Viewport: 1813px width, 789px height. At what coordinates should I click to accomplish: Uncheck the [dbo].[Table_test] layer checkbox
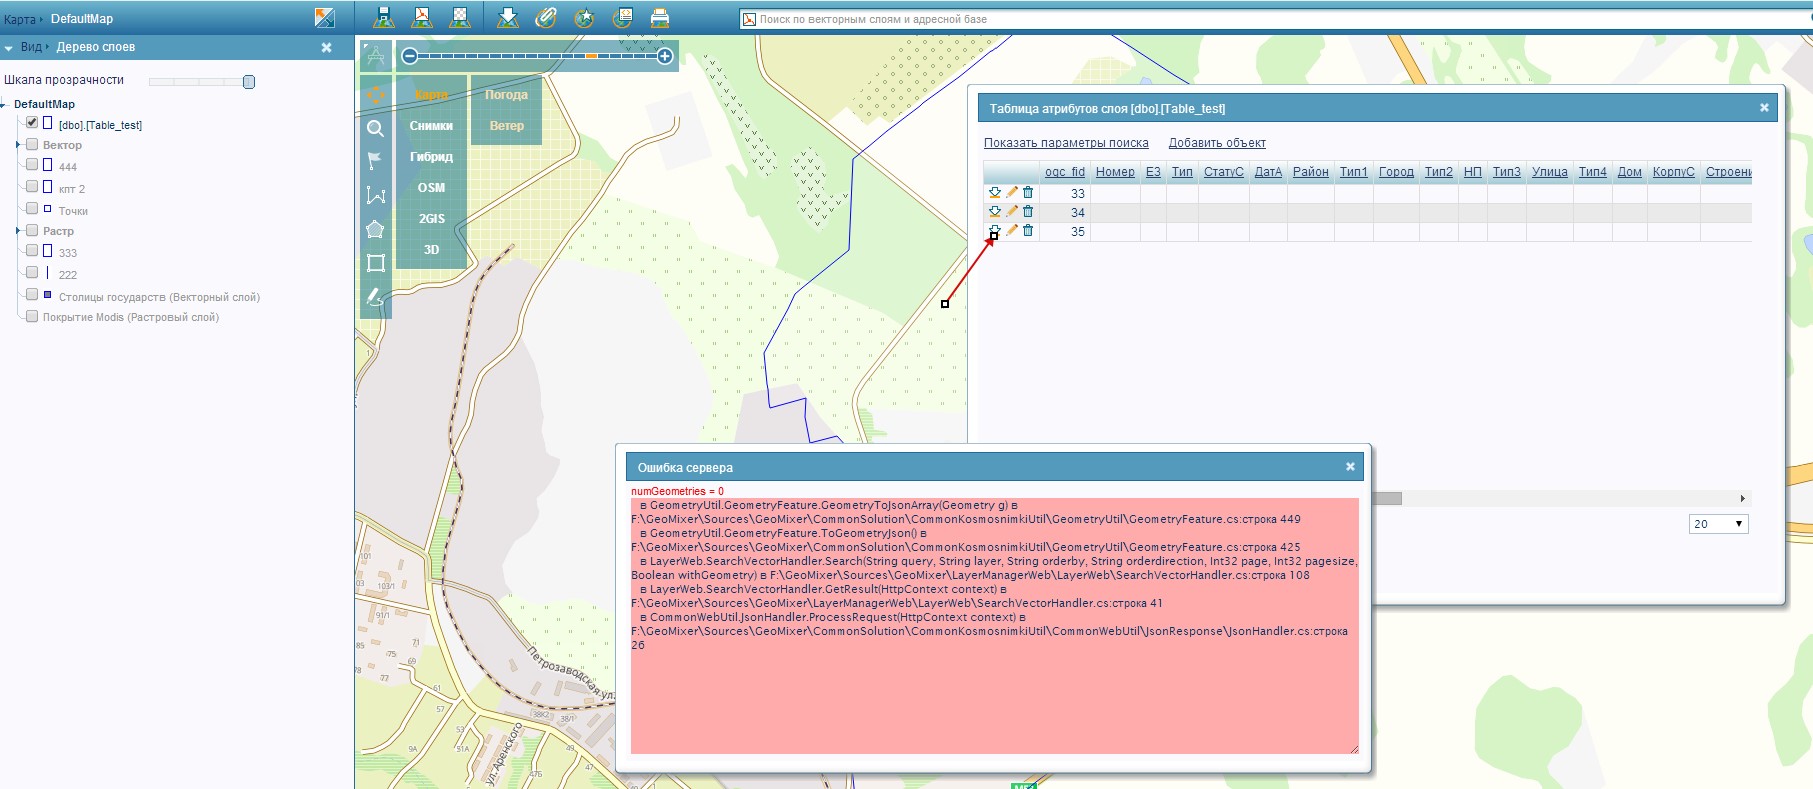tap(32, 123)
